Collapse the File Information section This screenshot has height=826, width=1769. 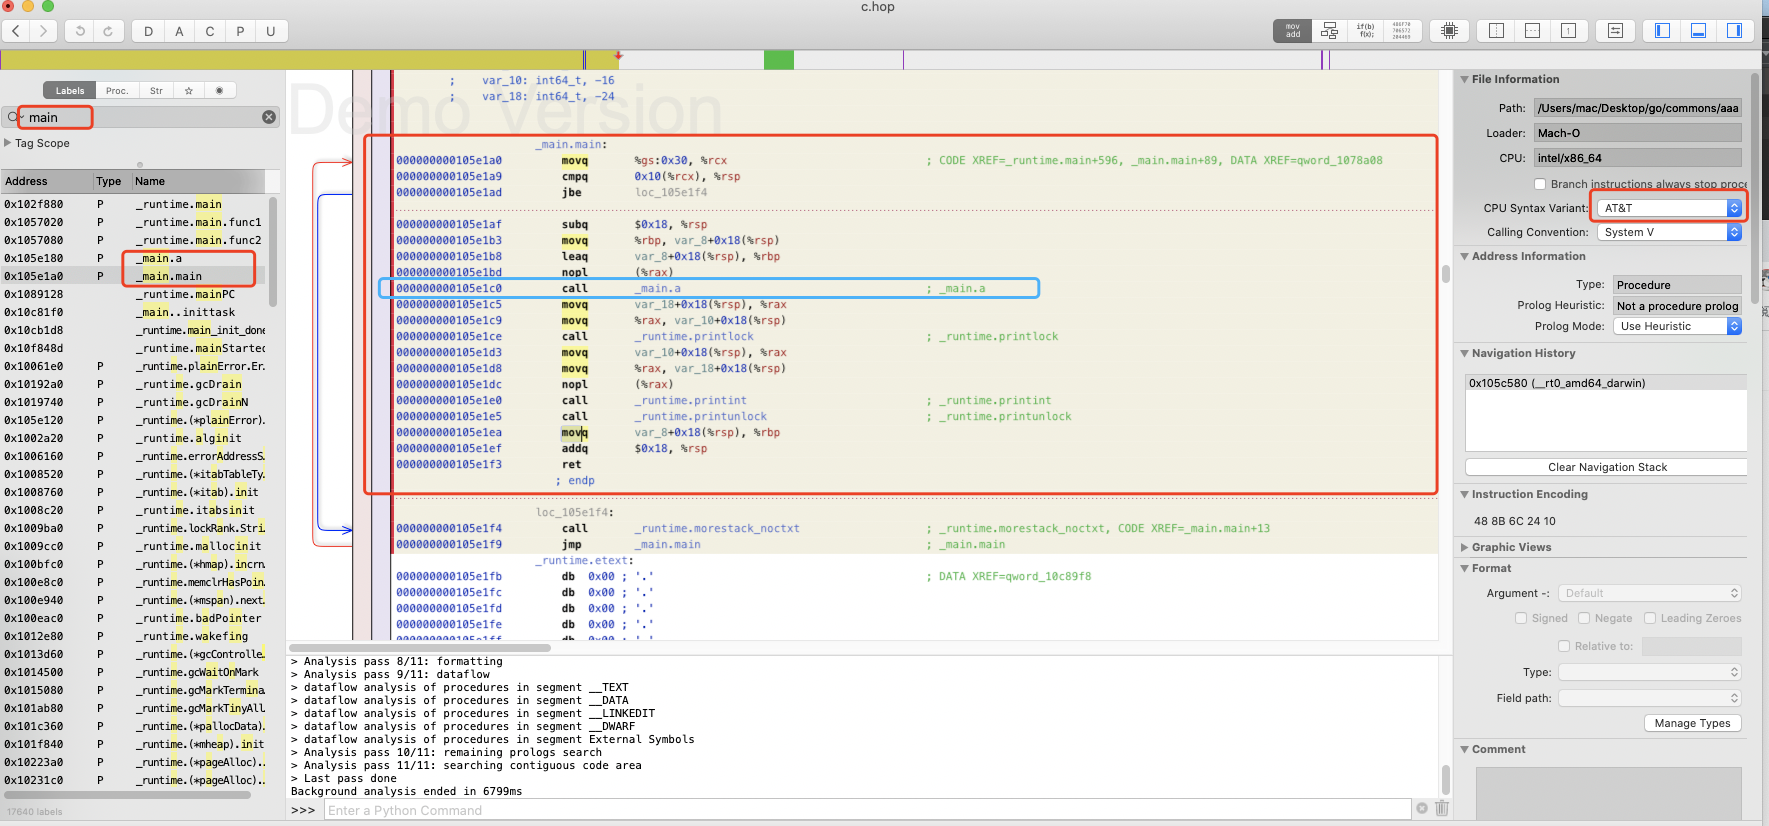point(1464,79)
